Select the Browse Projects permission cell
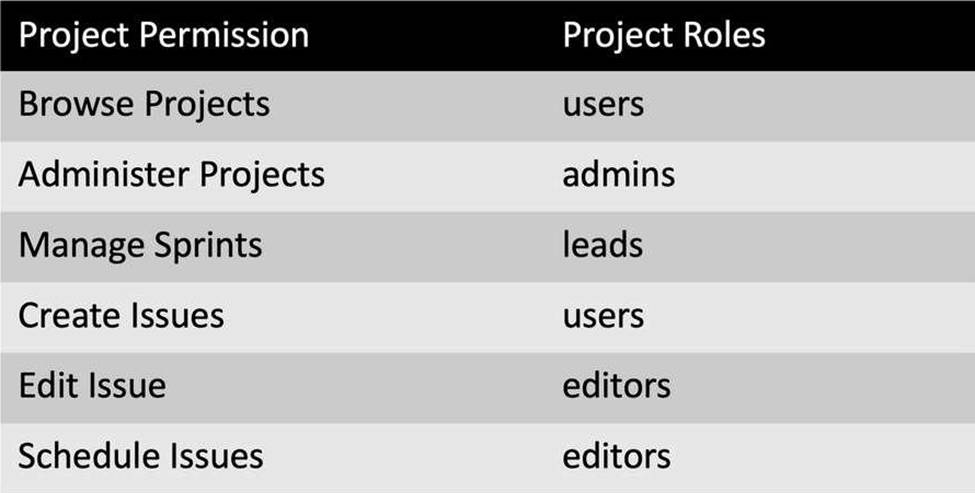 [144, 104]
